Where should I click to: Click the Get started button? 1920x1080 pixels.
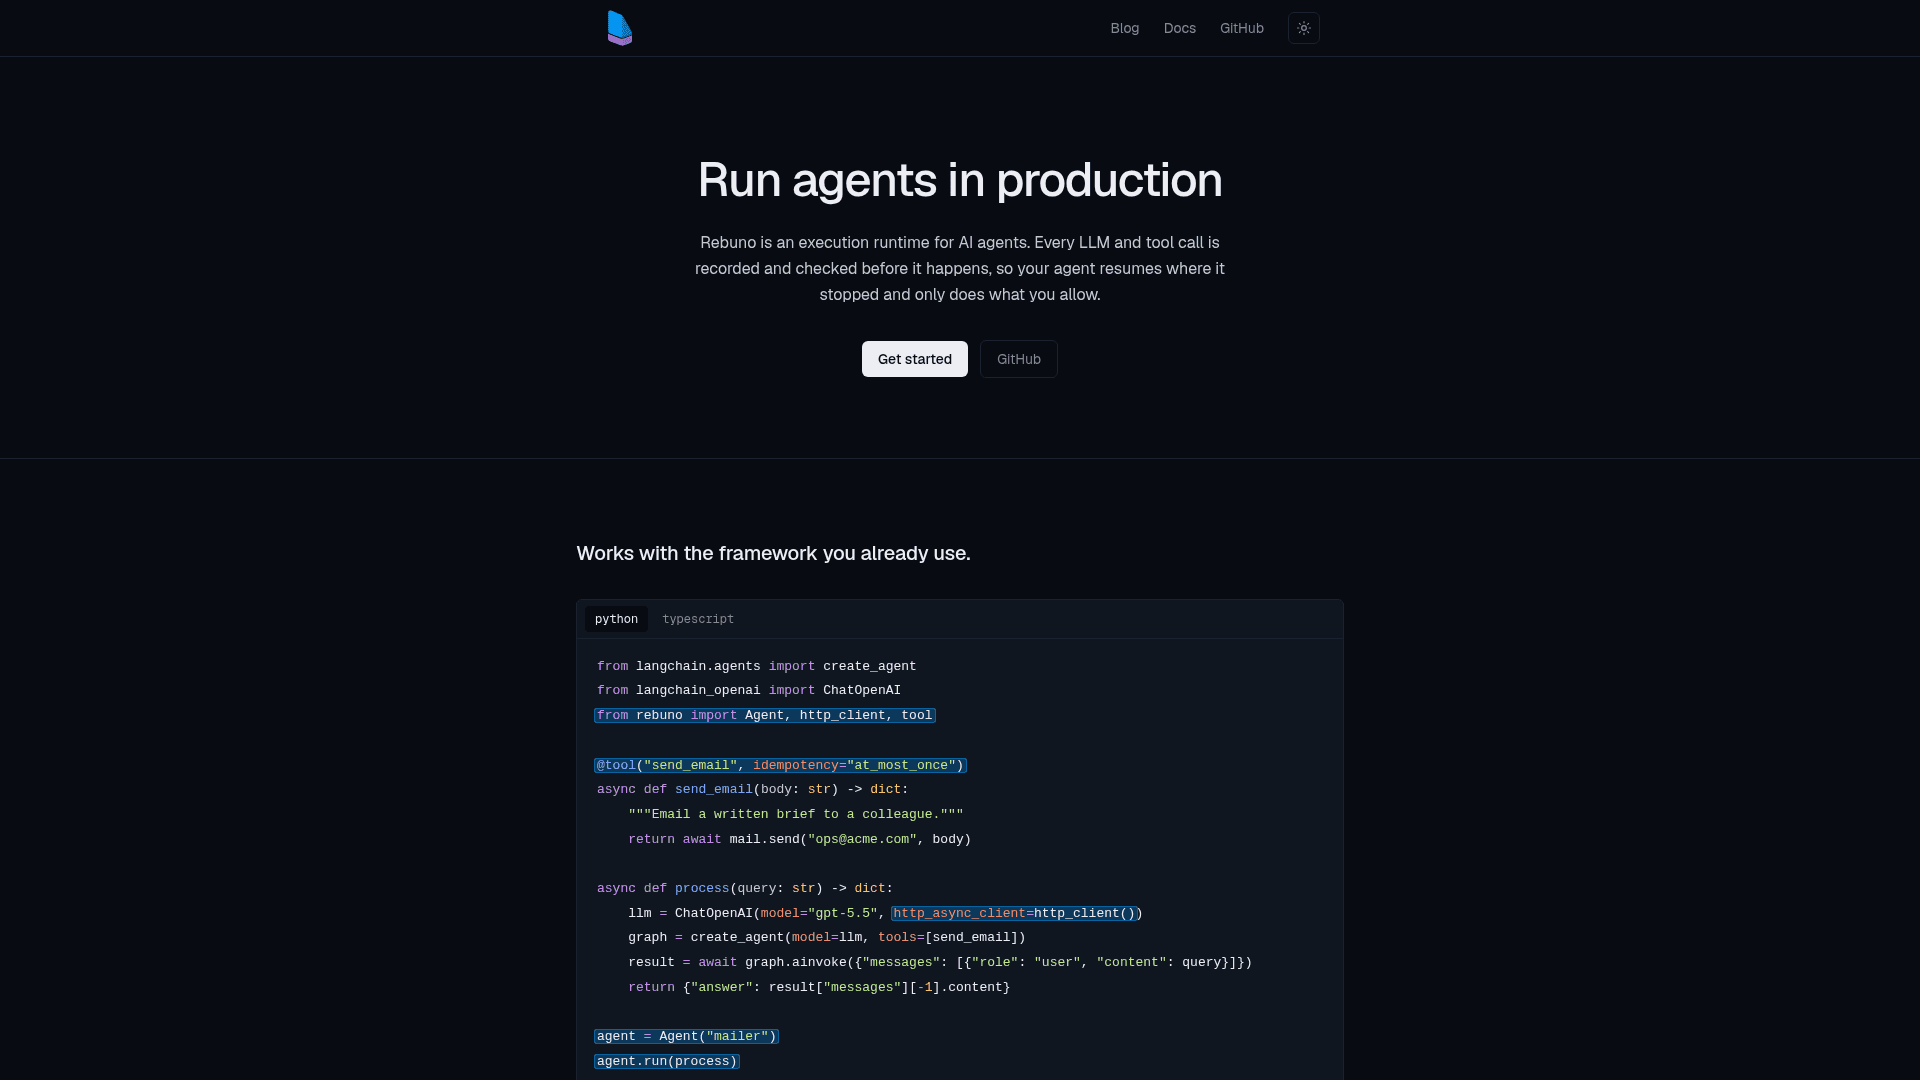pos(915,359)
